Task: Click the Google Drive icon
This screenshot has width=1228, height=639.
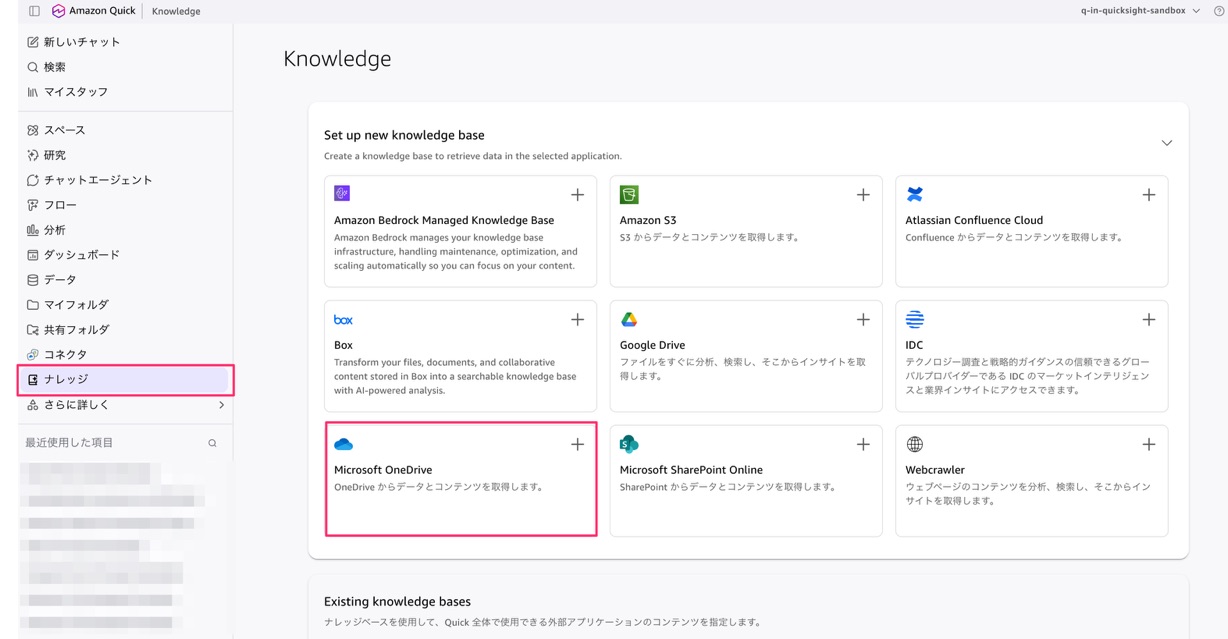Action: point(629,320)
